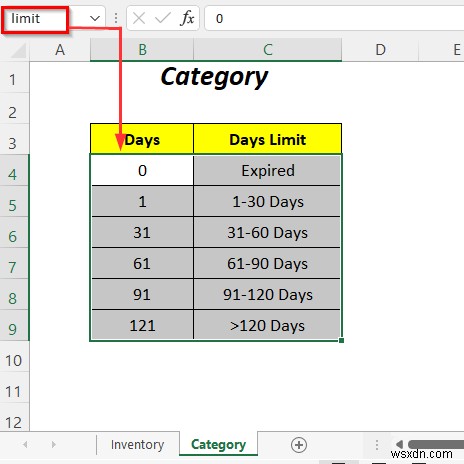Select the '61-90 Days' cell
The image size is (464, 464).
click(x=268, y=263)
